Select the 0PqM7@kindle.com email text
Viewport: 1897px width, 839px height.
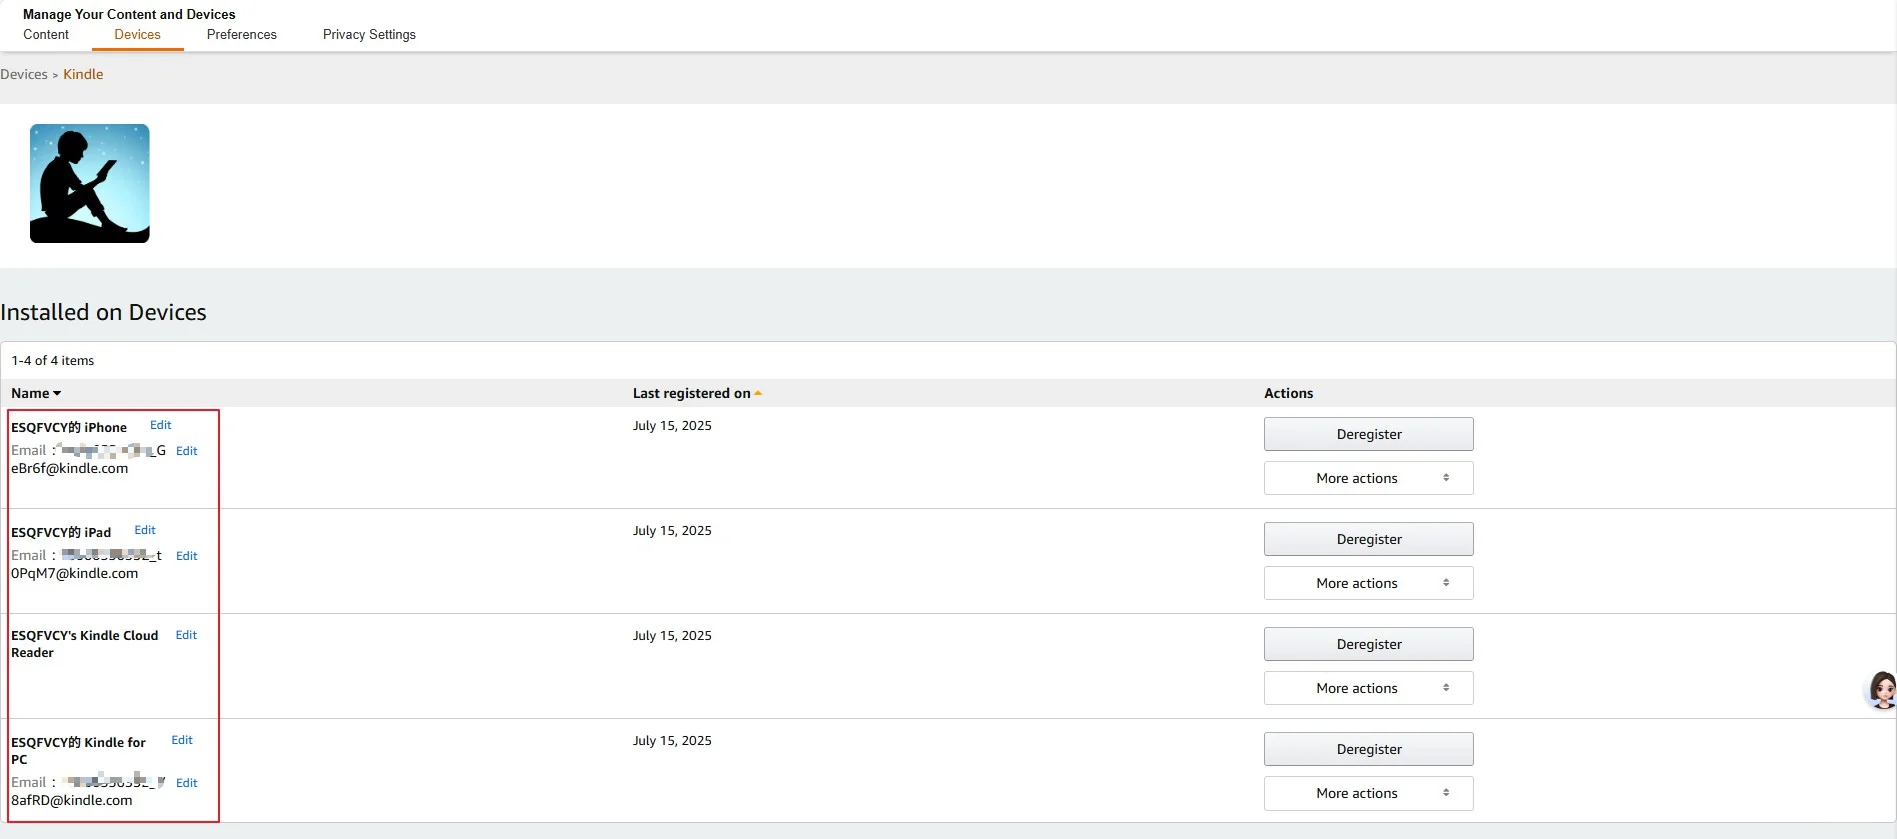75,573
